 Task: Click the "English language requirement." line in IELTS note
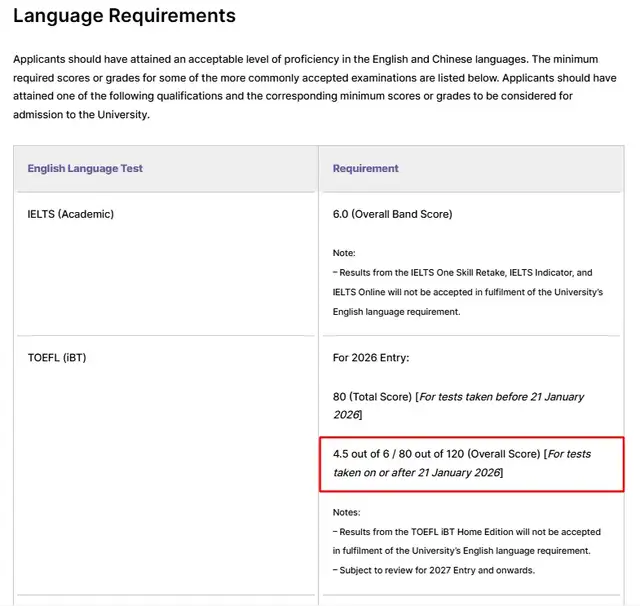click(x=396, y=312)
